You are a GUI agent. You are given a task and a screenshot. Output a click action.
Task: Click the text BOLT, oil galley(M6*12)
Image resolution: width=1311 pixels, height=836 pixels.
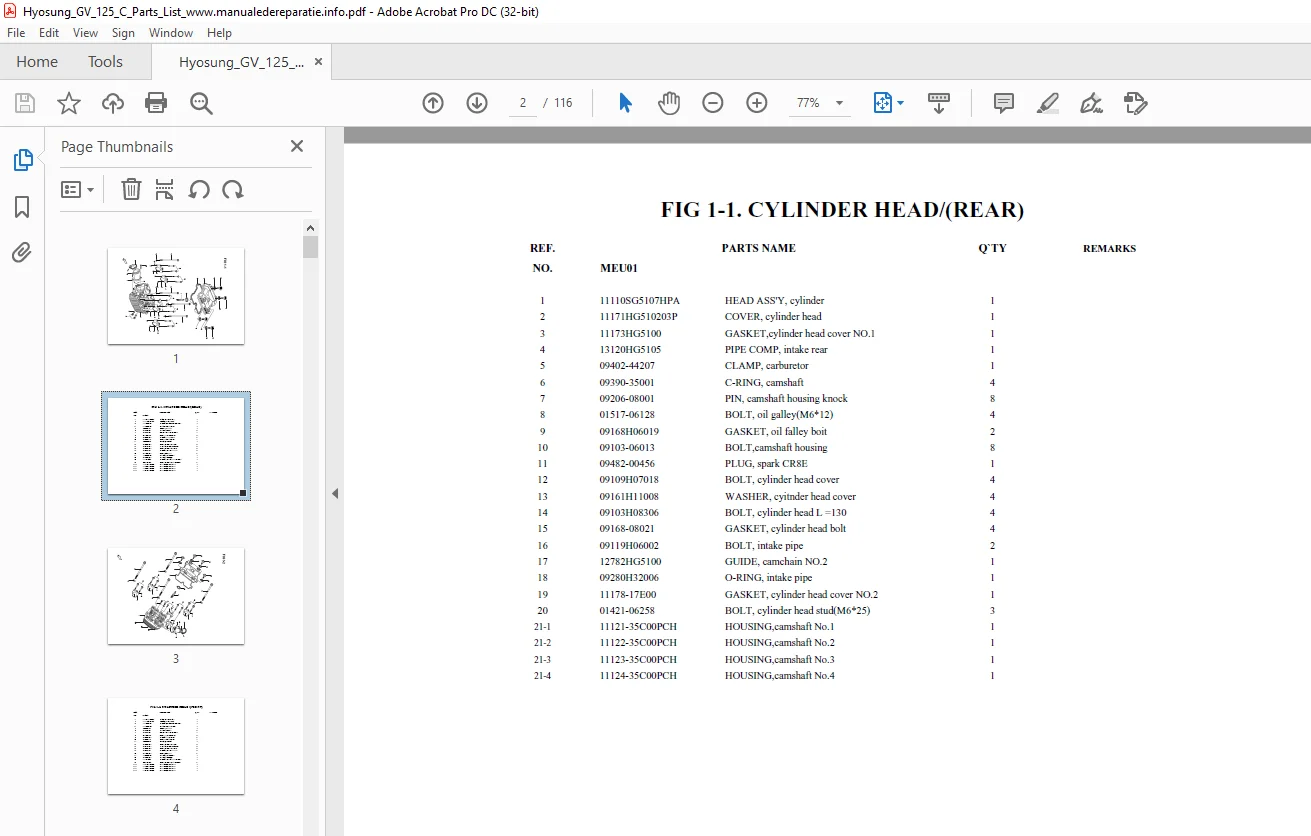[778, 414]
